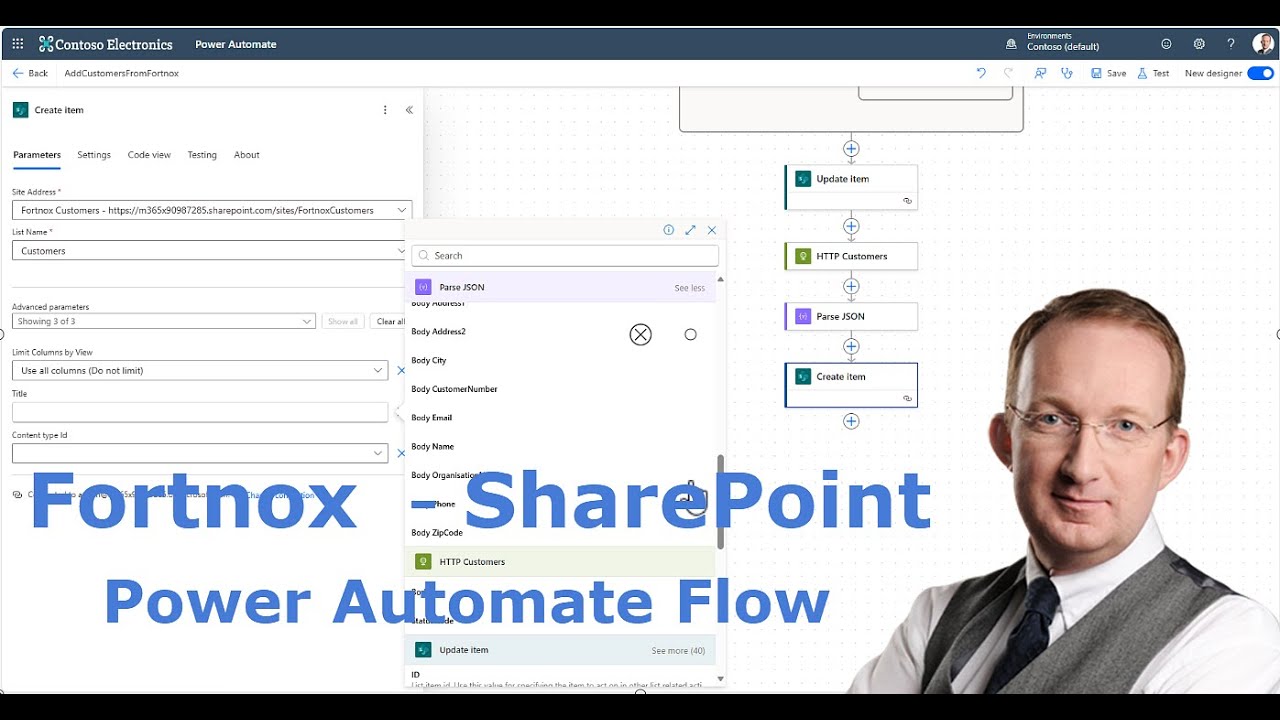Click the AddCustomersFromFortnox flow name
Screen dimensions: 1280x720
point(122,73)
